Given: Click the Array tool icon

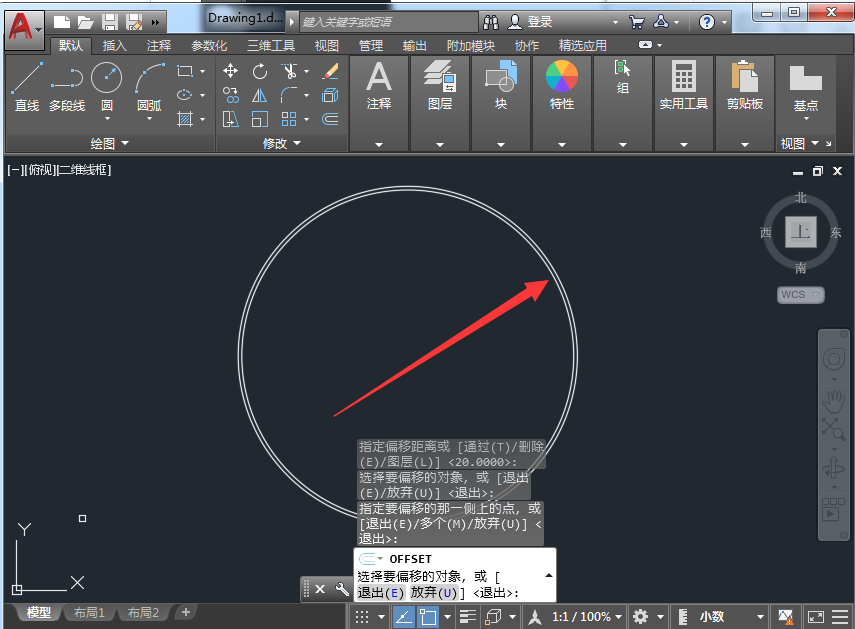Looking at the screenshot, I should coord(289,119).
